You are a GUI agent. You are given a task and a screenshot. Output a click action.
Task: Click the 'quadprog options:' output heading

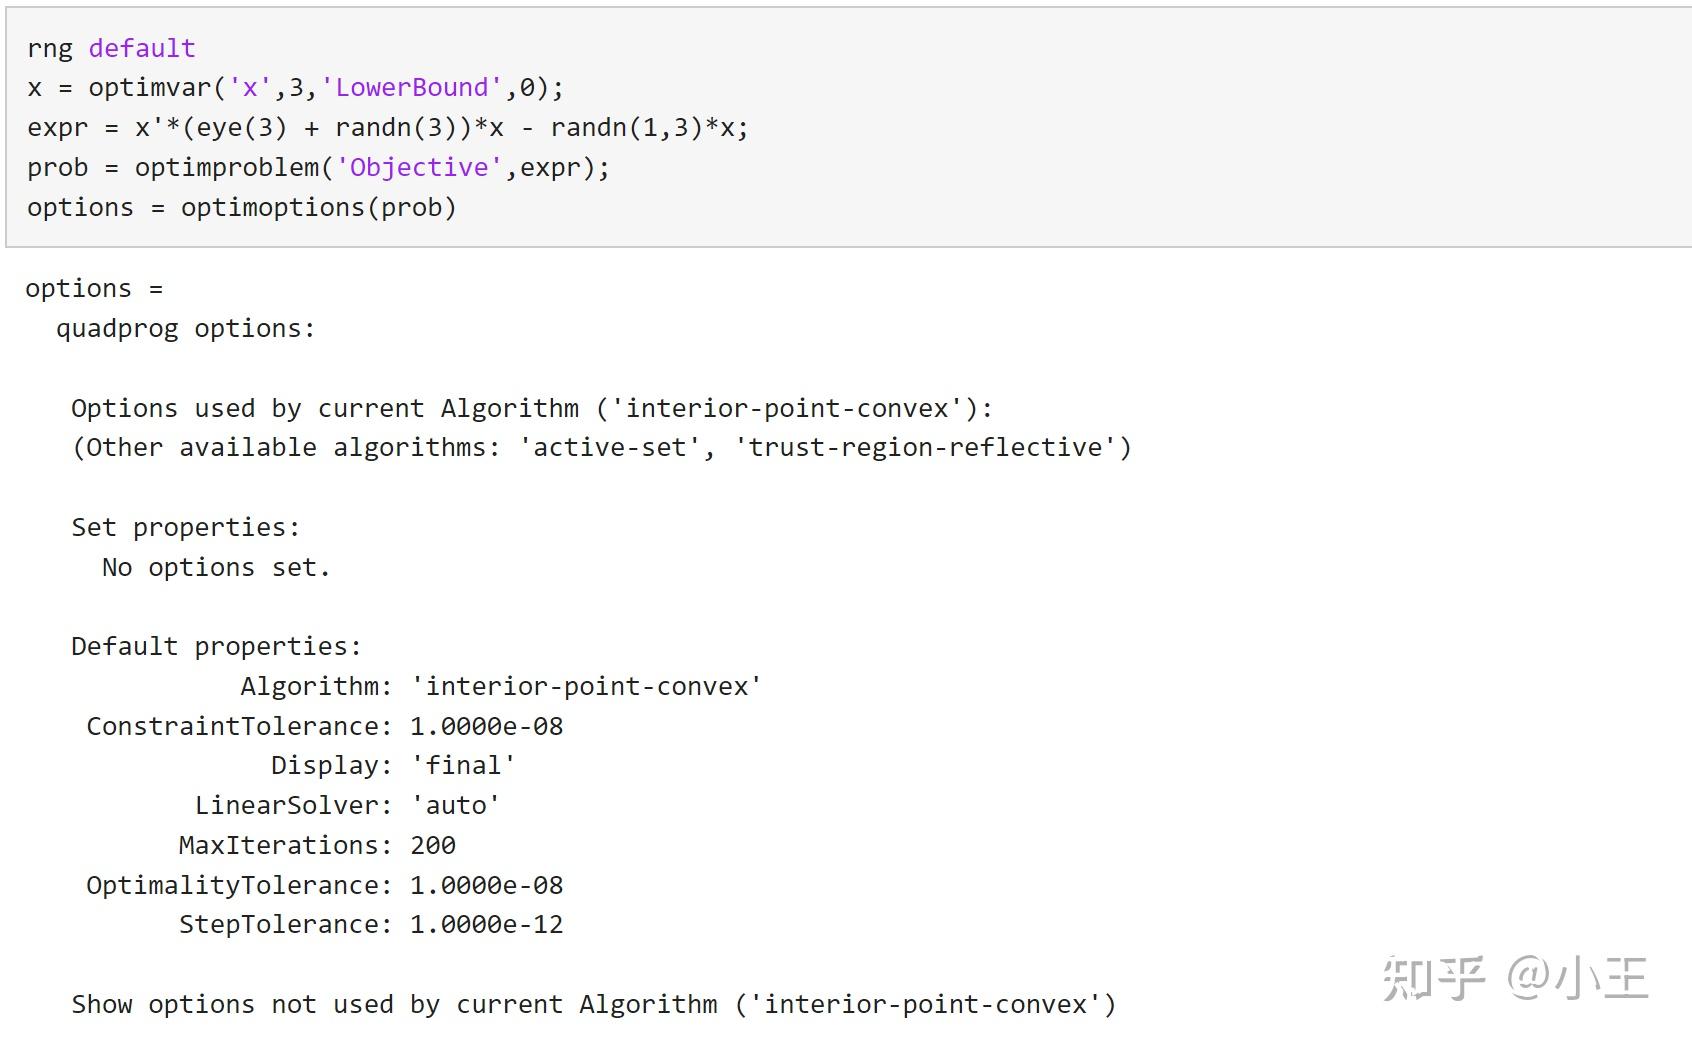pyautogui.click(x=185, y=328)
